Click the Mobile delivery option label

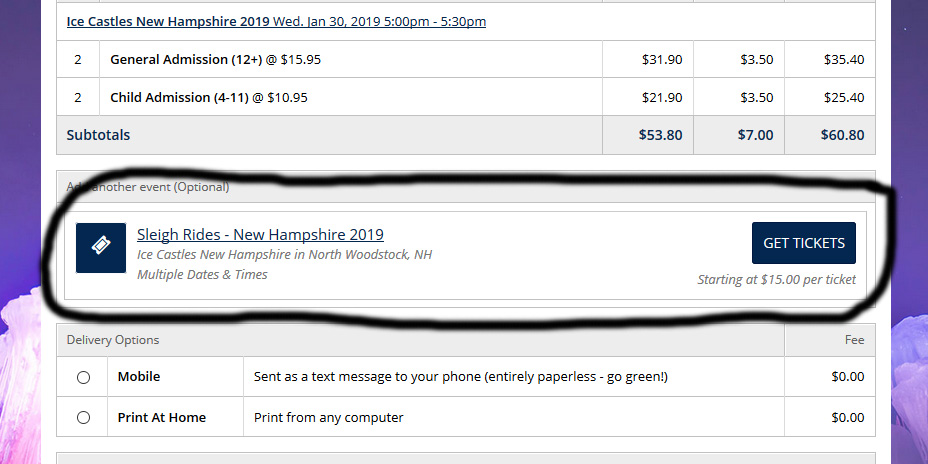[x=138, y=377]
